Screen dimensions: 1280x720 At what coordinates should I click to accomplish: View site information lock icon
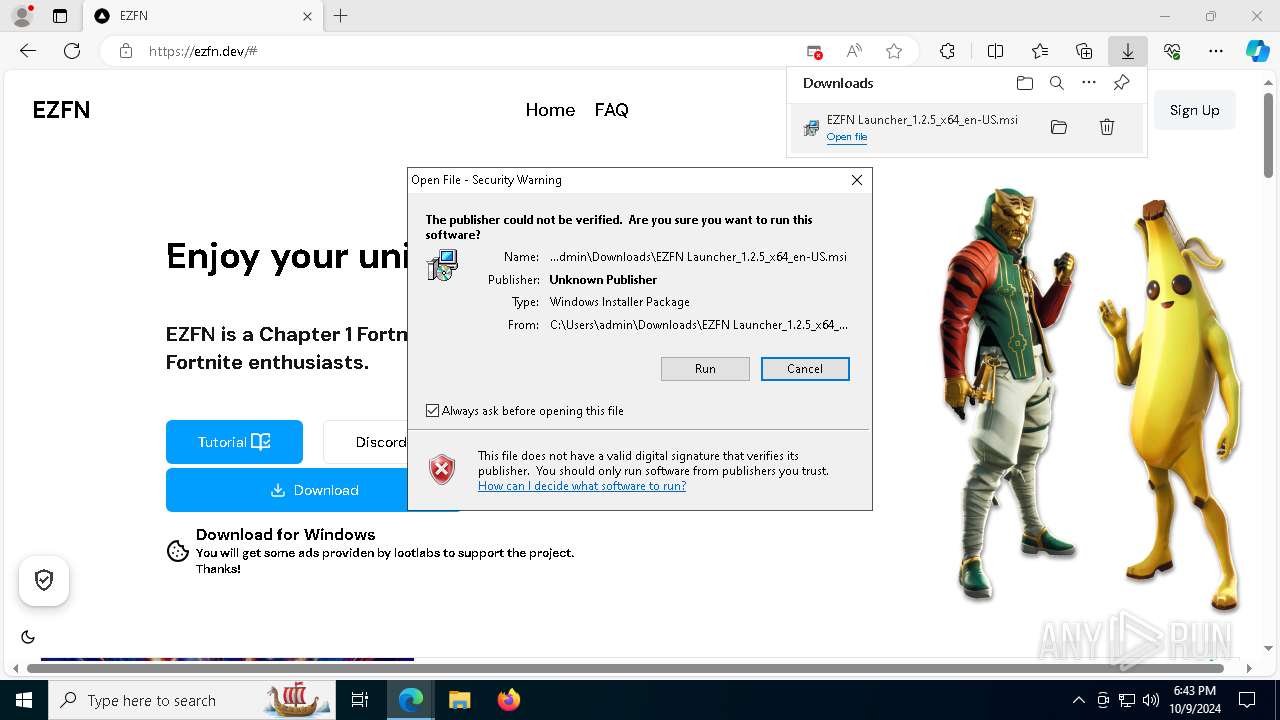tap(126, 51)
